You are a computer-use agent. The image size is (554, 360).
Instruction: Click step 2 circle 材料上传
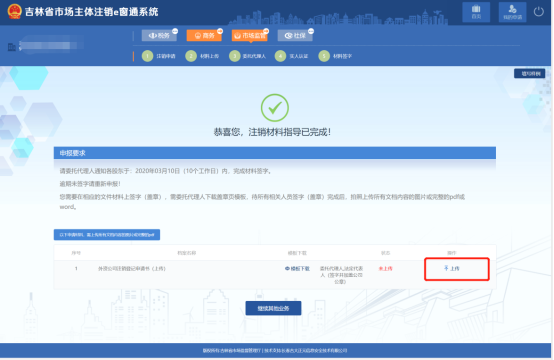(x=191, y=56)
